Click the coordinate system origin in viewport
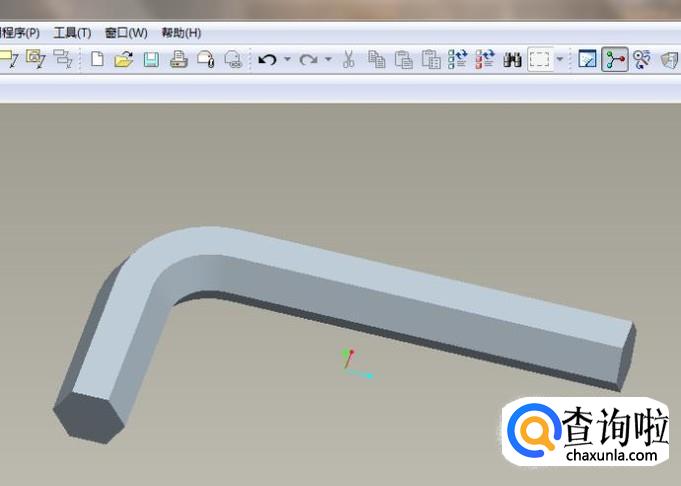 pos(347,367)
